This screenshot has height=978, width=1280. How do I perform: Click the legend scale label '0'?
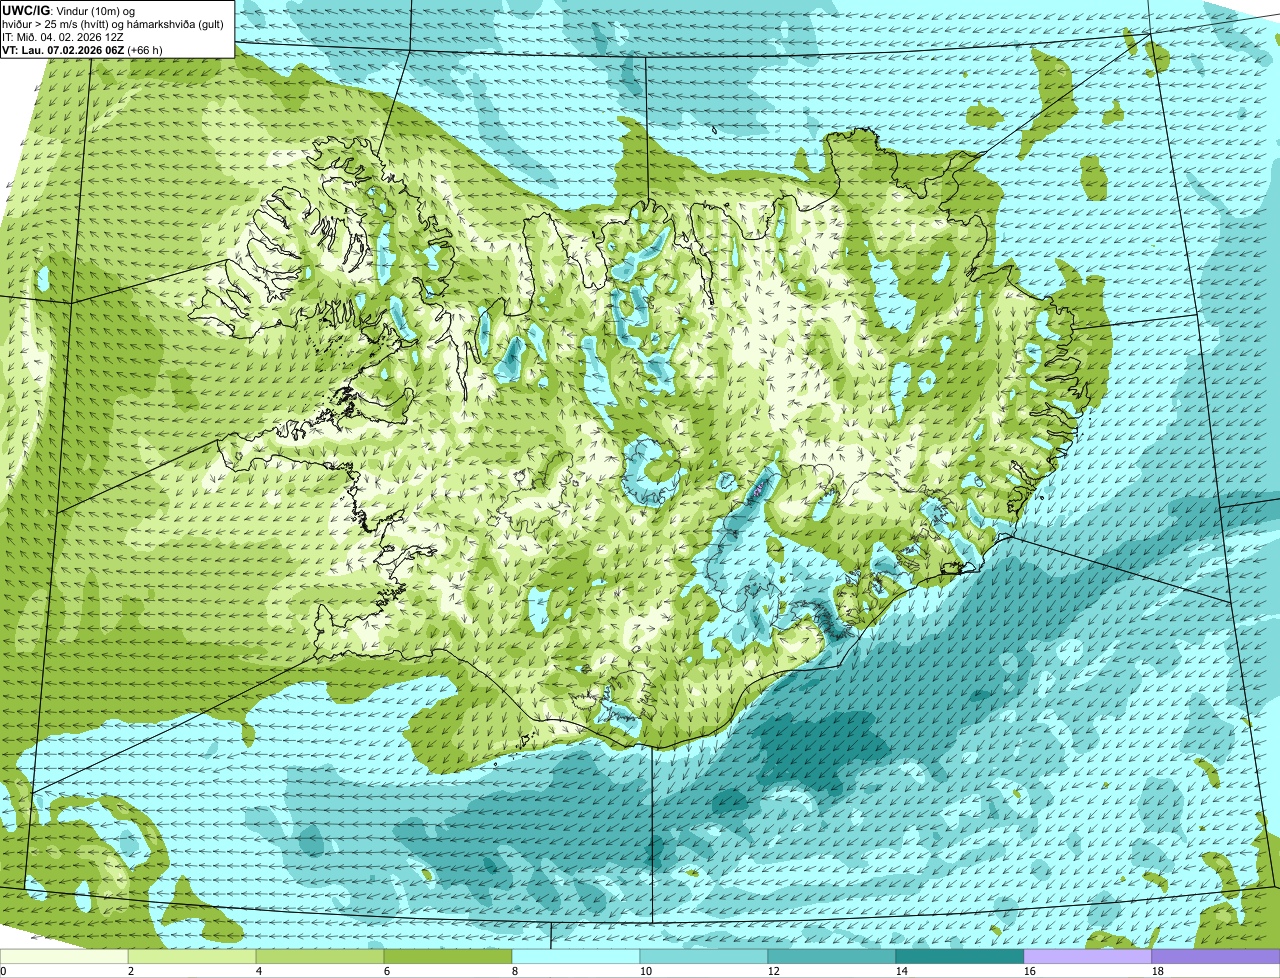[x=3, y=971]
